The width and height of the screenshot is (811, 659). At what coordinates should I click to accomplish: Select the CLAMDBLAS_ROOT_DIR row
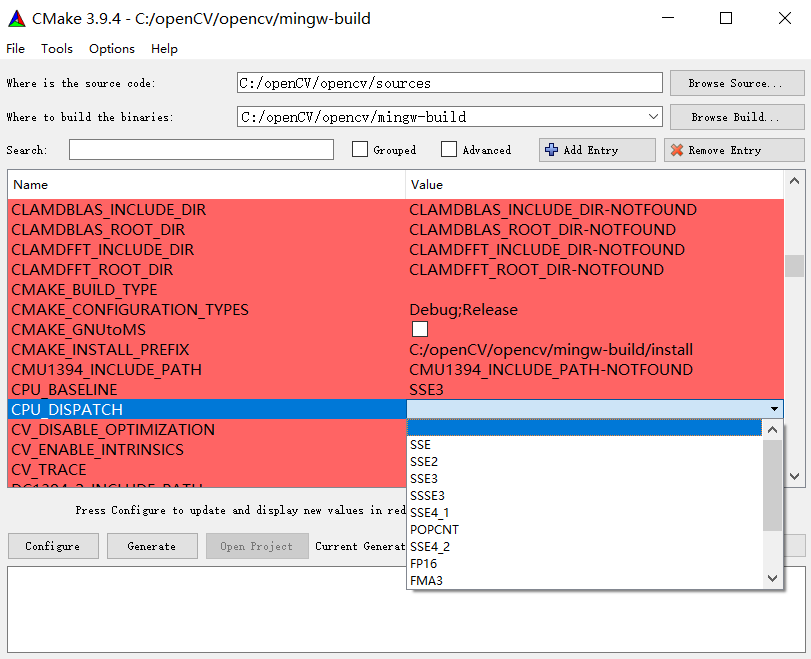pyautogui.click(x=396, y=230)
